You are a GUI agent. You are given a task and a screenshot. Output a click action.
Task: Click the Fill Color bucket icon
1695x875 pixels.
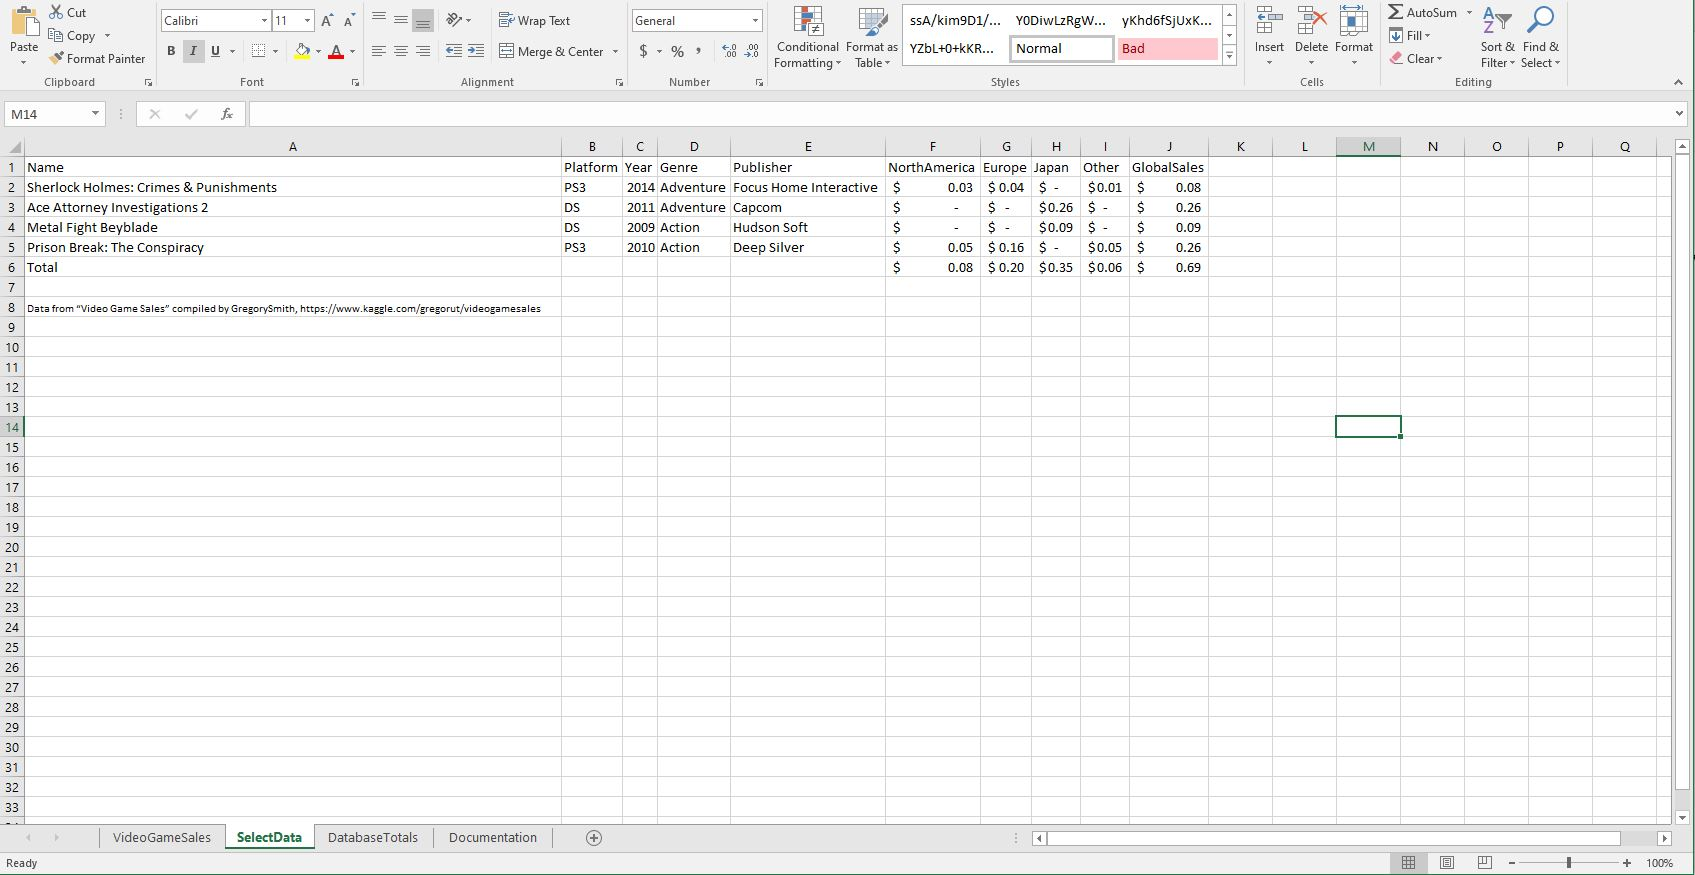point(302,51)
